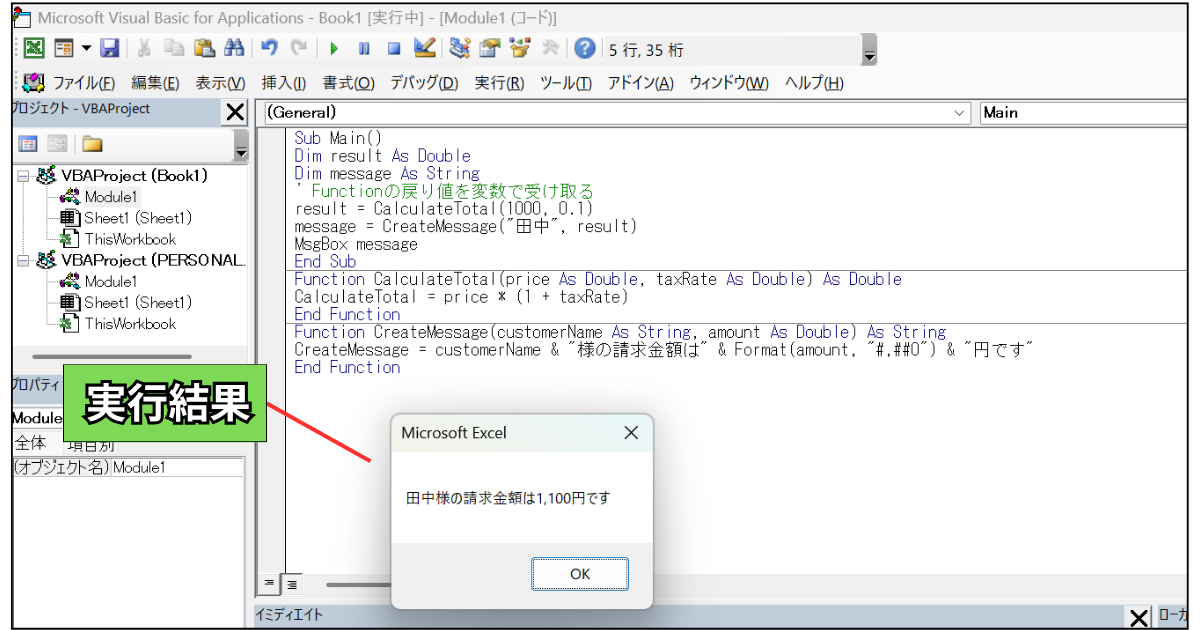The width and height of the screenshot is (1200, 630).
Task: Click the MsgBox message code line
Action: pyautogui.click(x=355, y=244)
